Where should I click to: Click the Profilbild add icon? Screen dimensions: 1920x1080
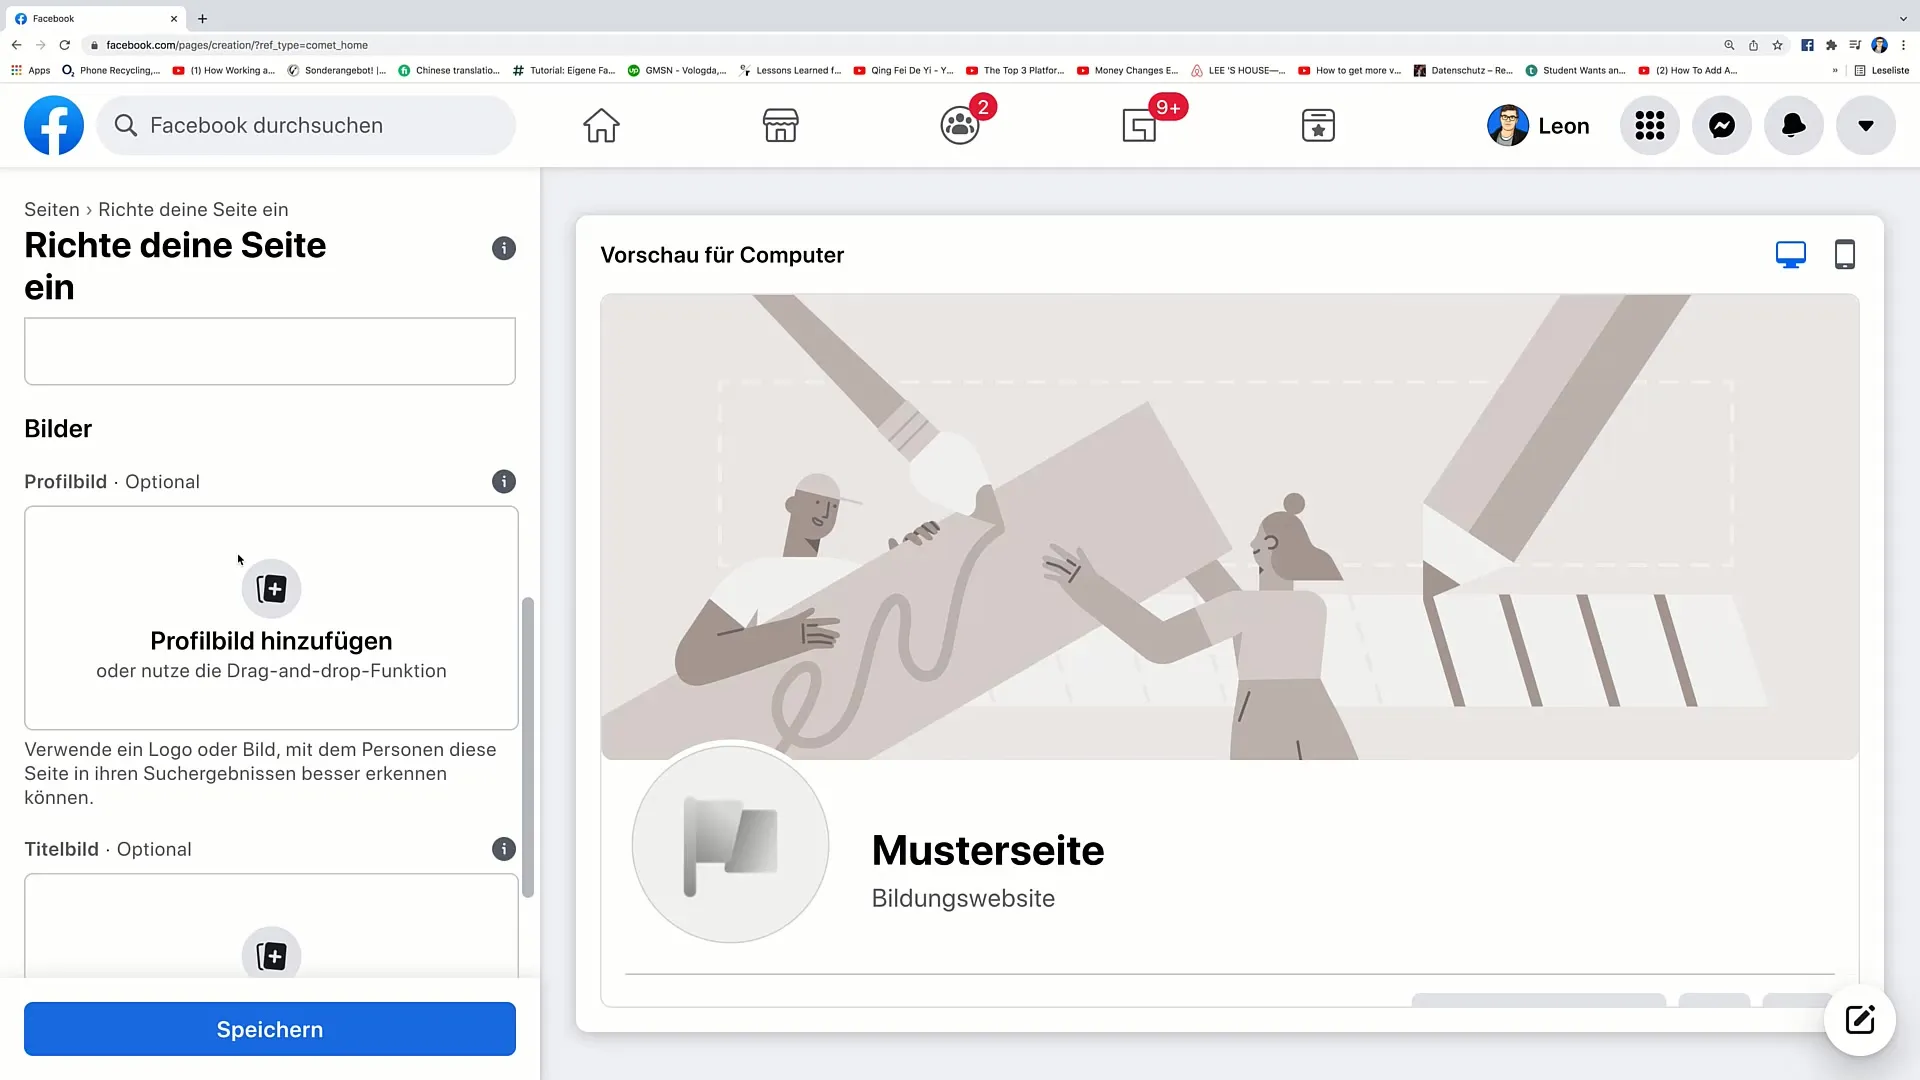[x=270, y=587]
